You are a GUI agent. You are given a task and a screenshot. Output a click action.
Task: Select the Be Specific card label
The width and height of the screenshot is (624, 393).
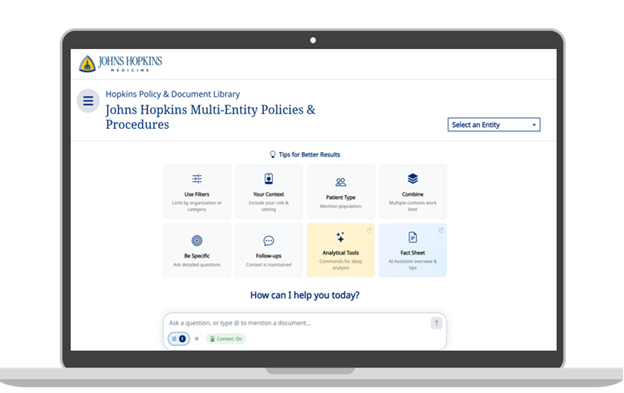(197, 256)
